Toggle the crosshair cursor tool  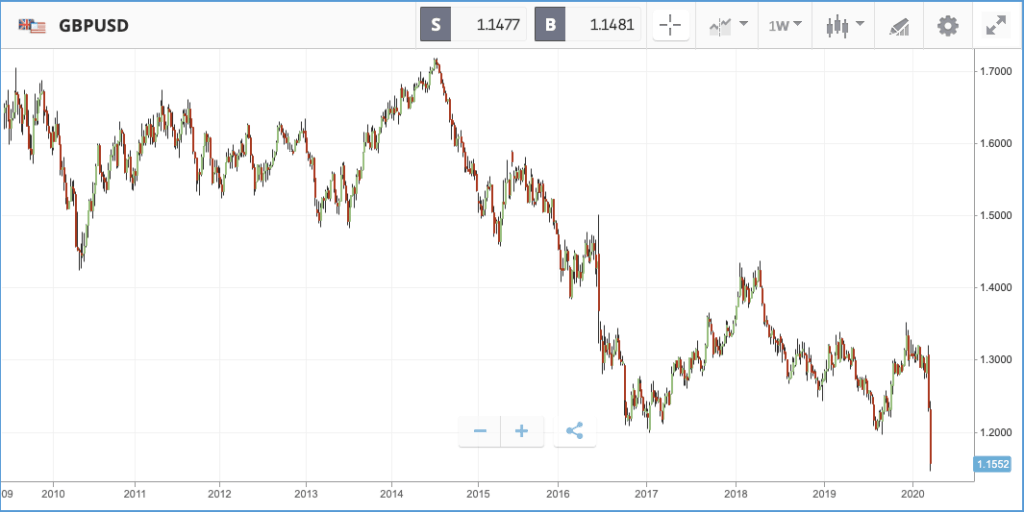point(671,26)
